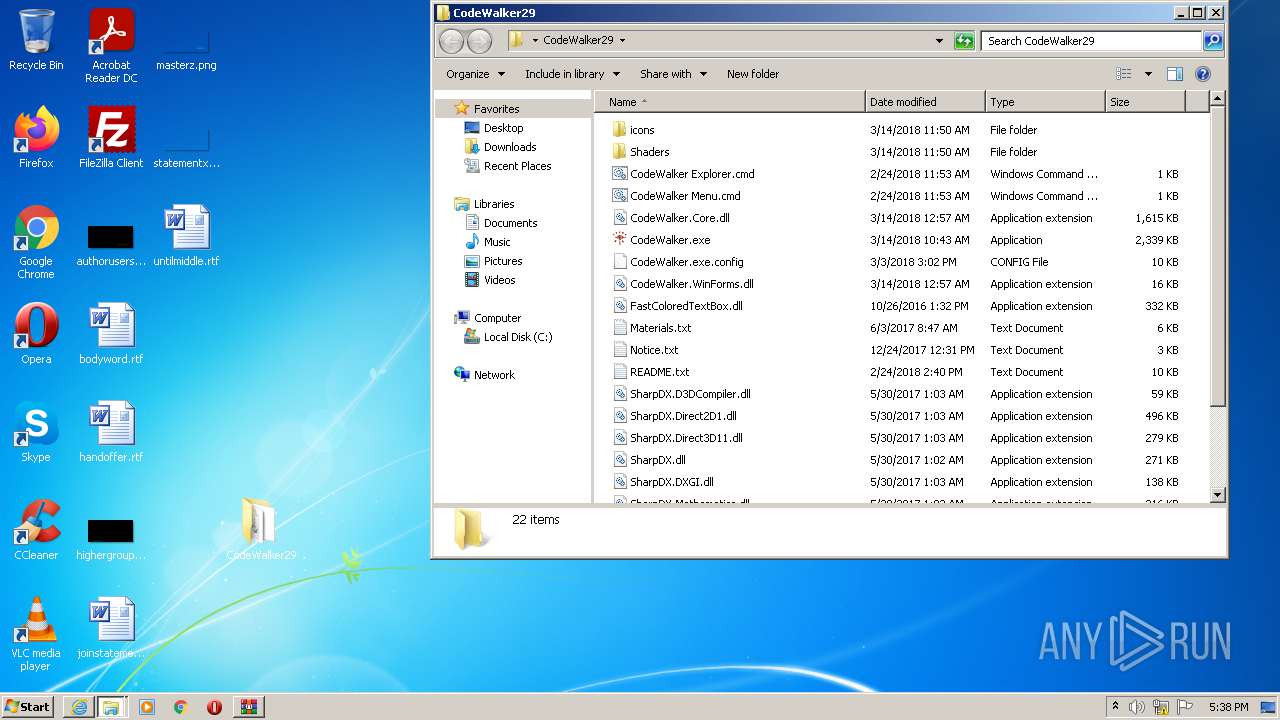Toggle the preview pane button
Screen dimensions: 1280x720
pos(1175,74)
